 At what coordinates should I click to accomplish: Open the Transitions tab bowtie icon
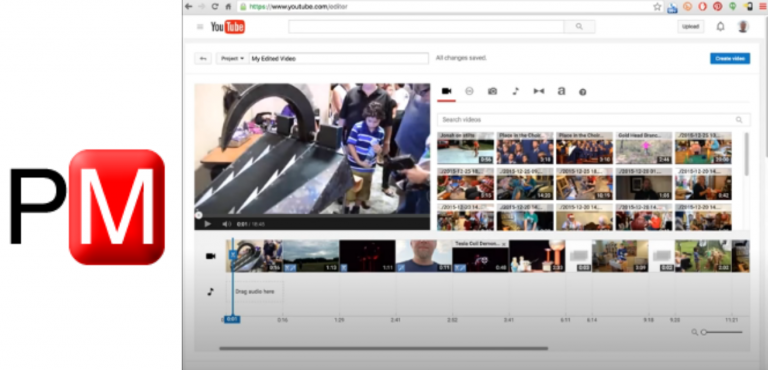pos(539,91)
